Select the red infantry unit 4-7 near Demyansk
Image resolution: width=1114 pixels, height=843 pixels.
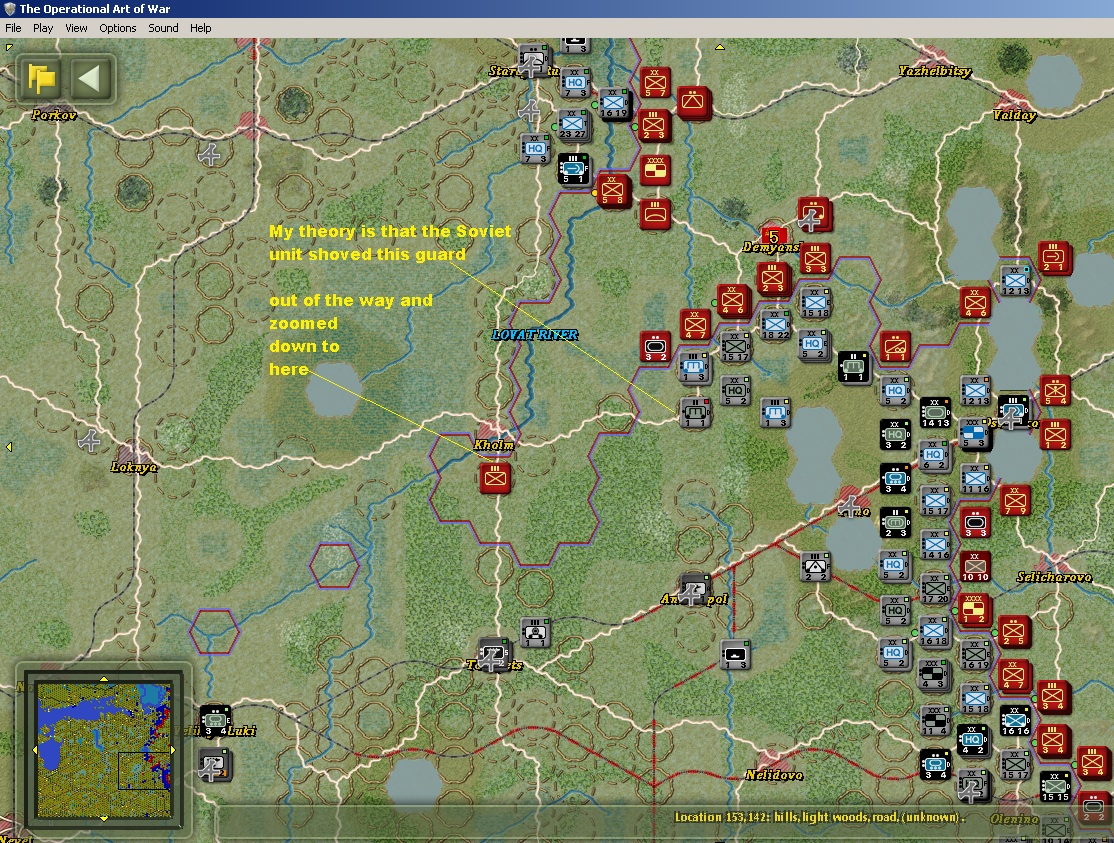(695, 324)
